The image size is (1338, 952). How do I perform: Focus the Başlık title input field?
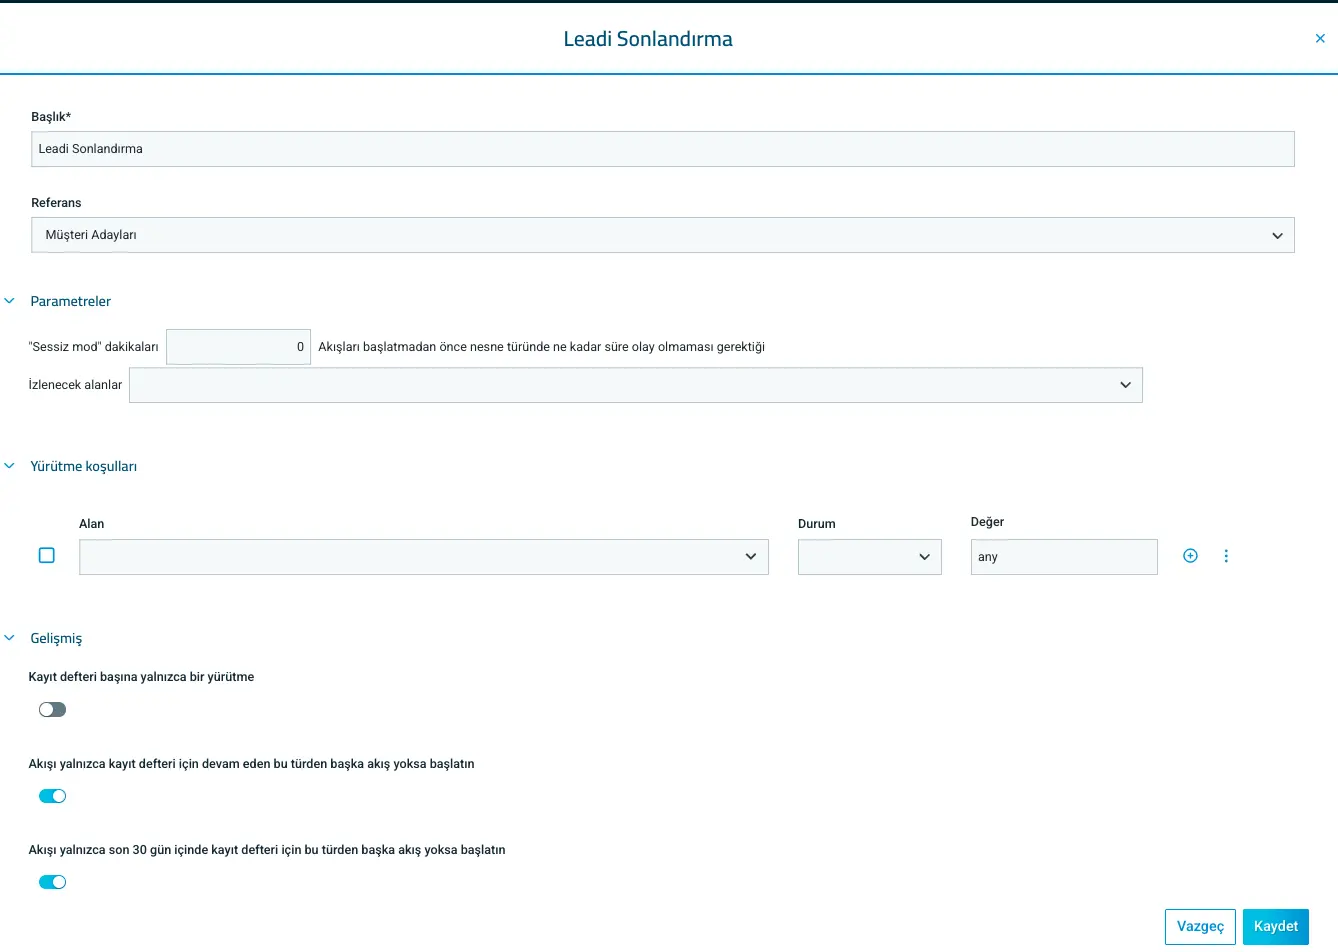click(663, 149)
